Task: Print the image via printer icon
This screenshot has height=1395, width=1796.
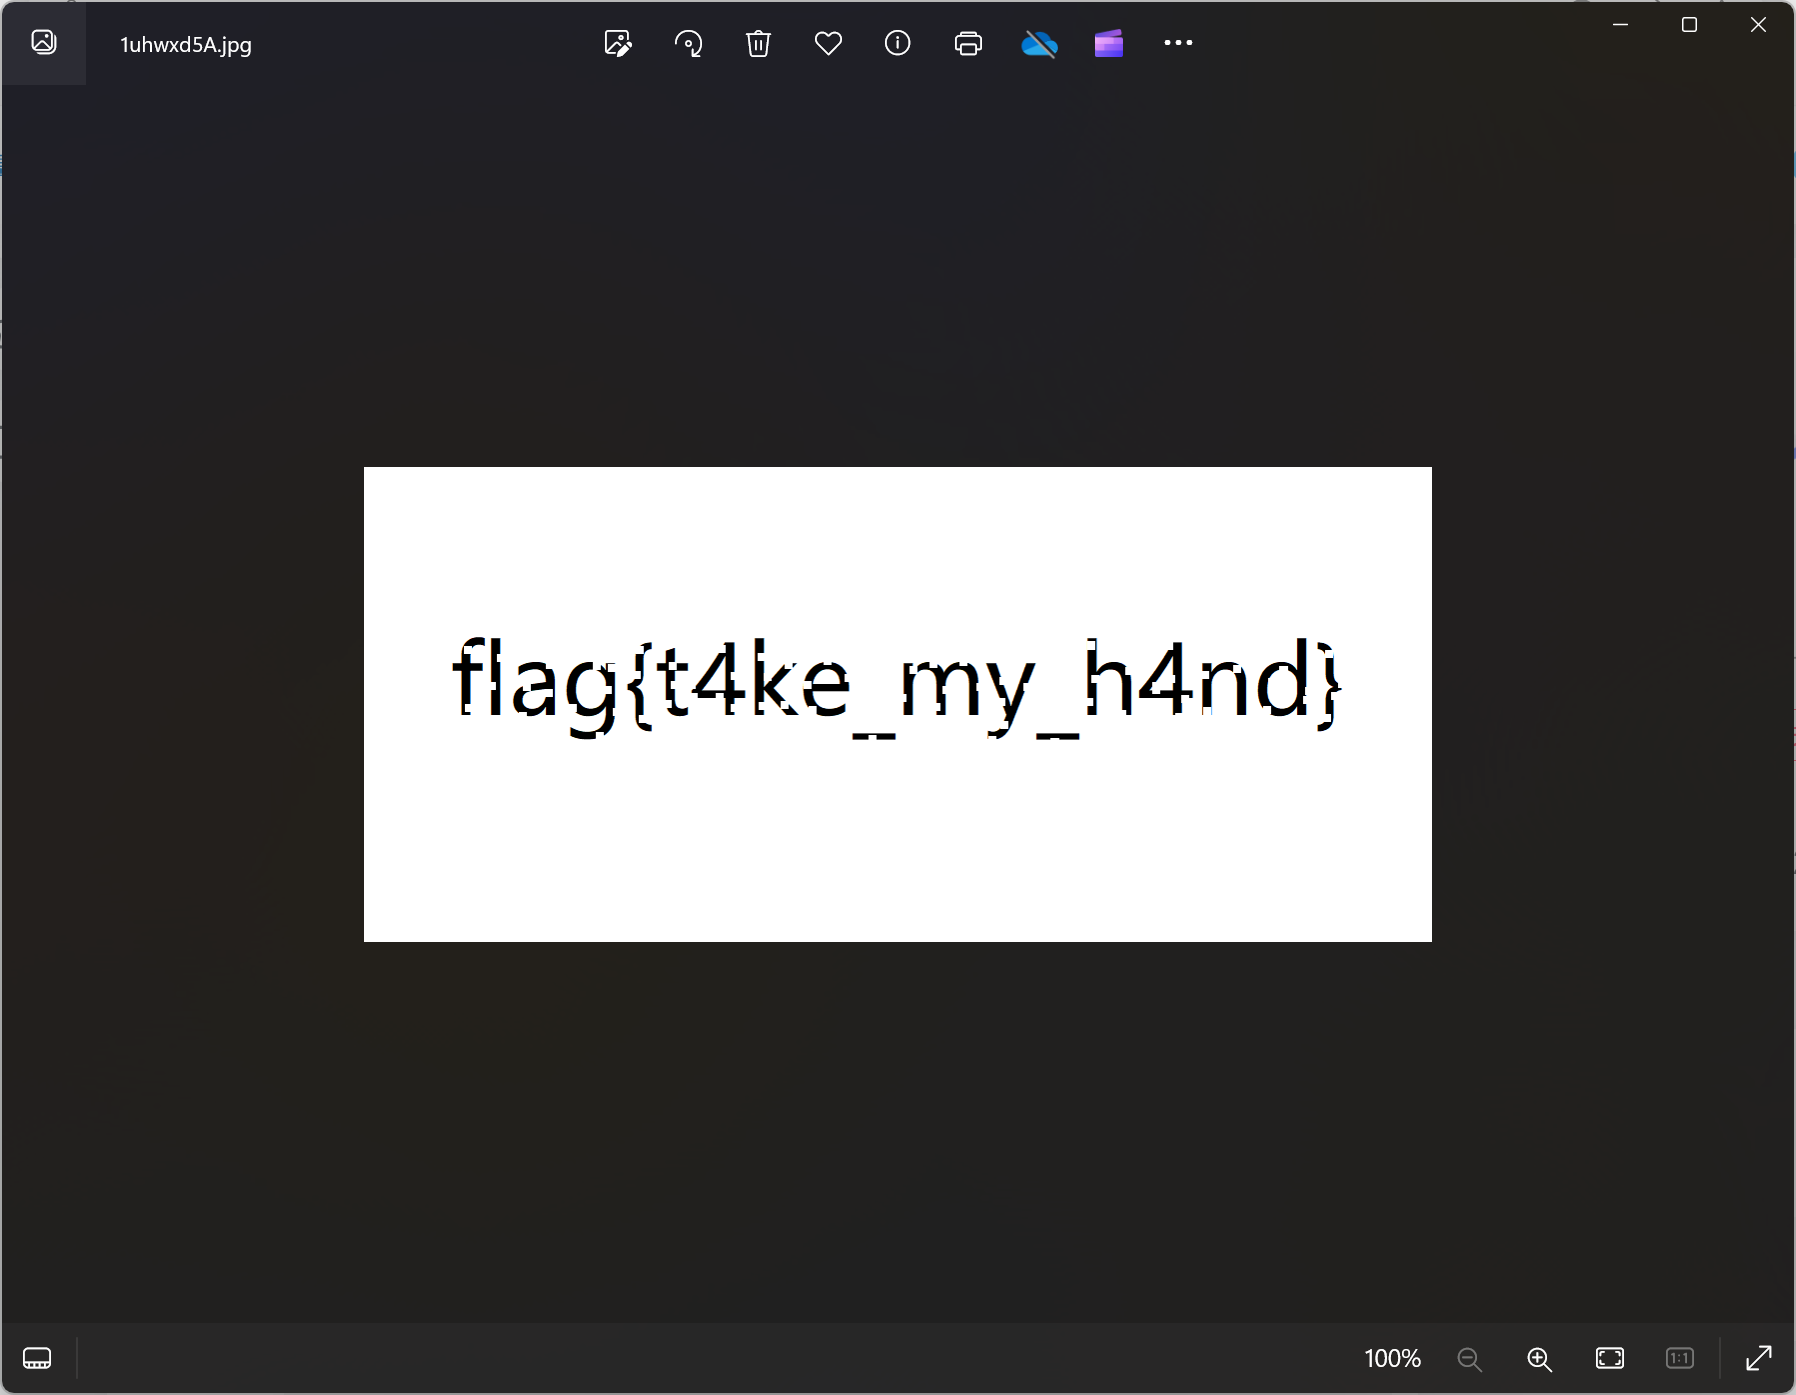Action: click(x=968, y=43)
